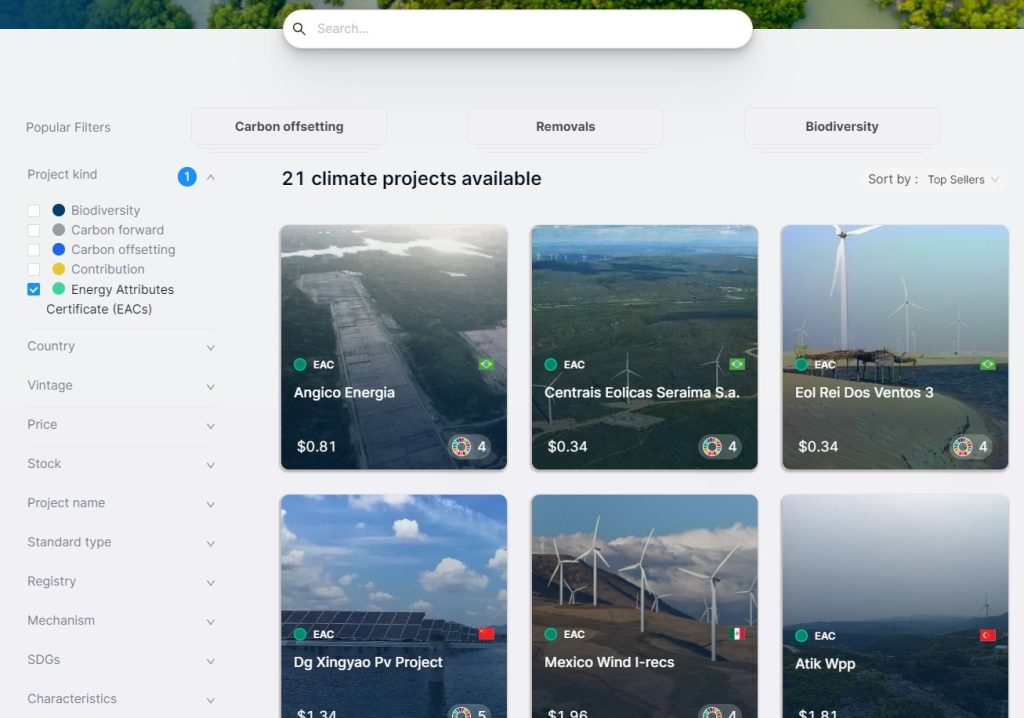
Task: Uncheck Energy Attributes Certificate (EACs)
Action: coord(32,289)
